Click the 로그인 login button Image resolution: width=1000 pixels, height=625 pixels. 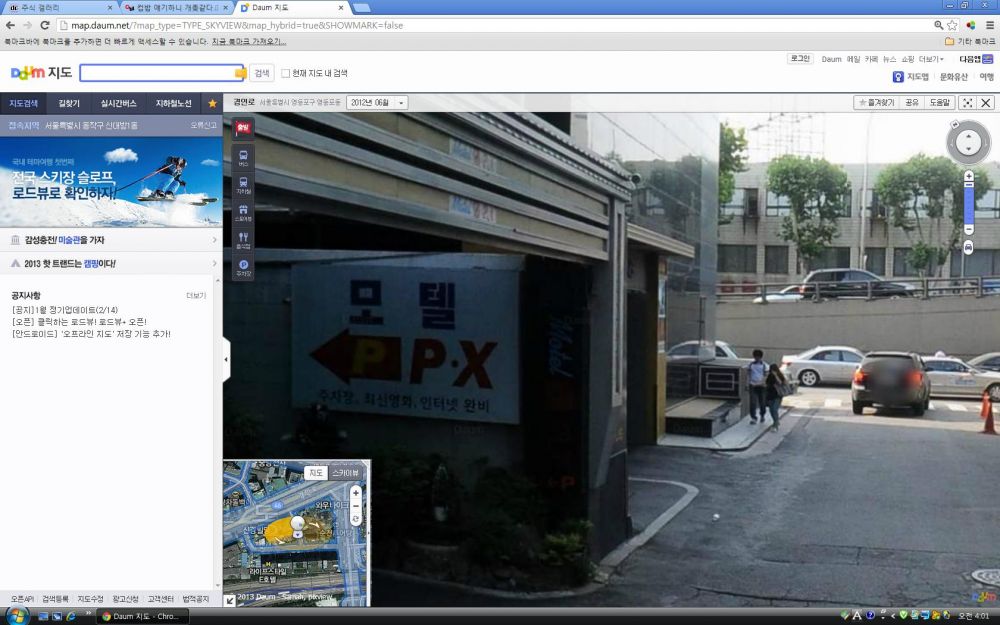point(800,59)
